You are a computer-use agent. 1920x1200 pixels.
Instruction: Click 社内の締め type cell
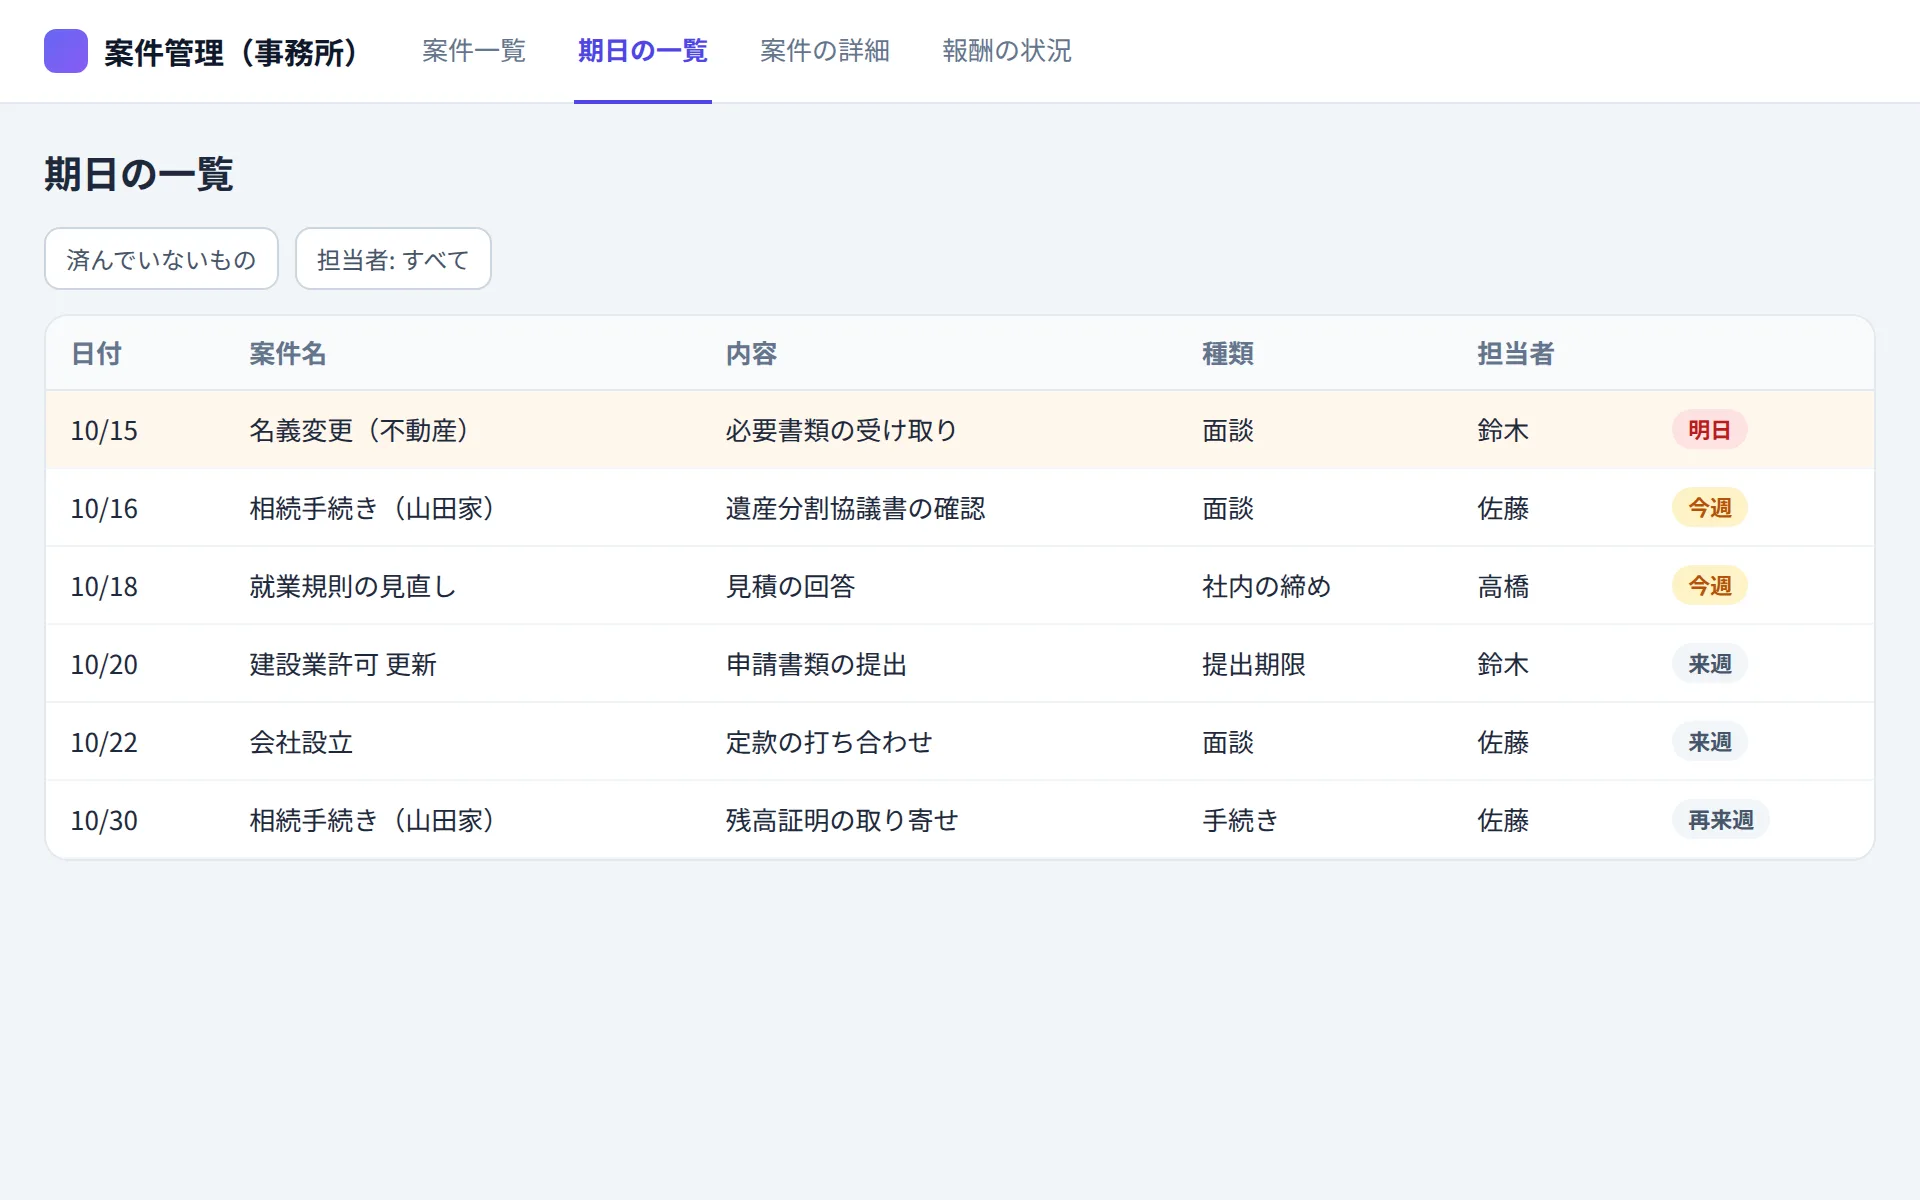pos(1267,587)
